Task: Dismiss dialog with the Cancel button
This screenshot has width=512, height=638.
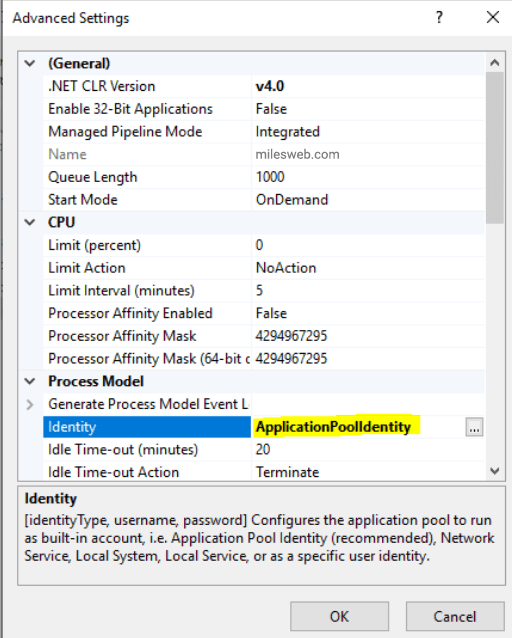Action: click(455, 616)
